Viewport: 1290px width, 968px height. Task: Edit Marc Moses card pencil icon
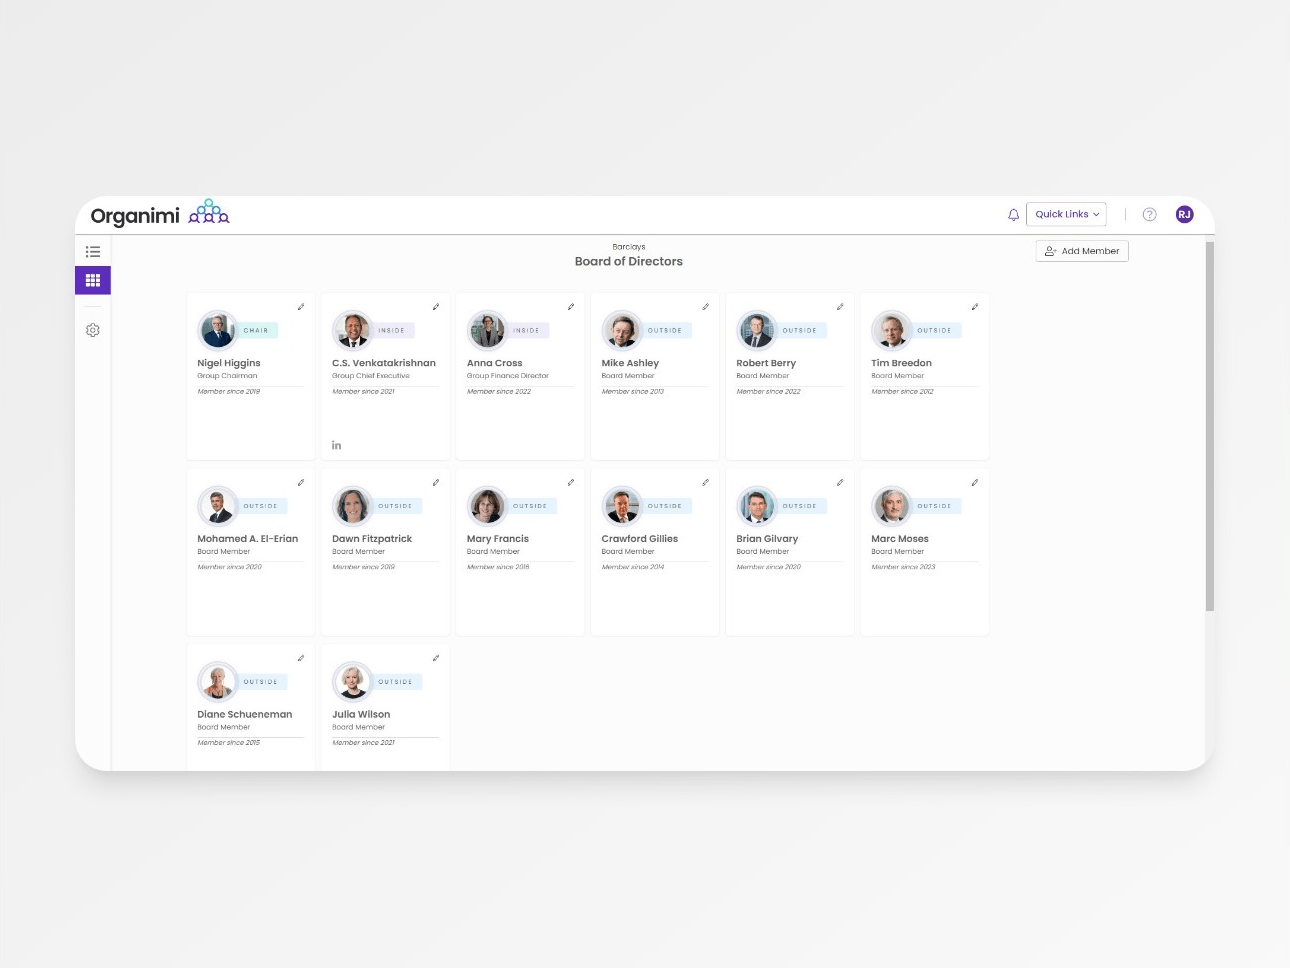coord(975,483)
